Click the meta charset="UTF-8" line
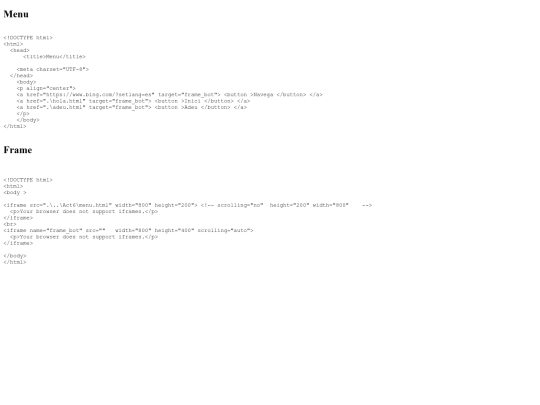Viewport: 540px width, 405px height. [x=53, y=69]
